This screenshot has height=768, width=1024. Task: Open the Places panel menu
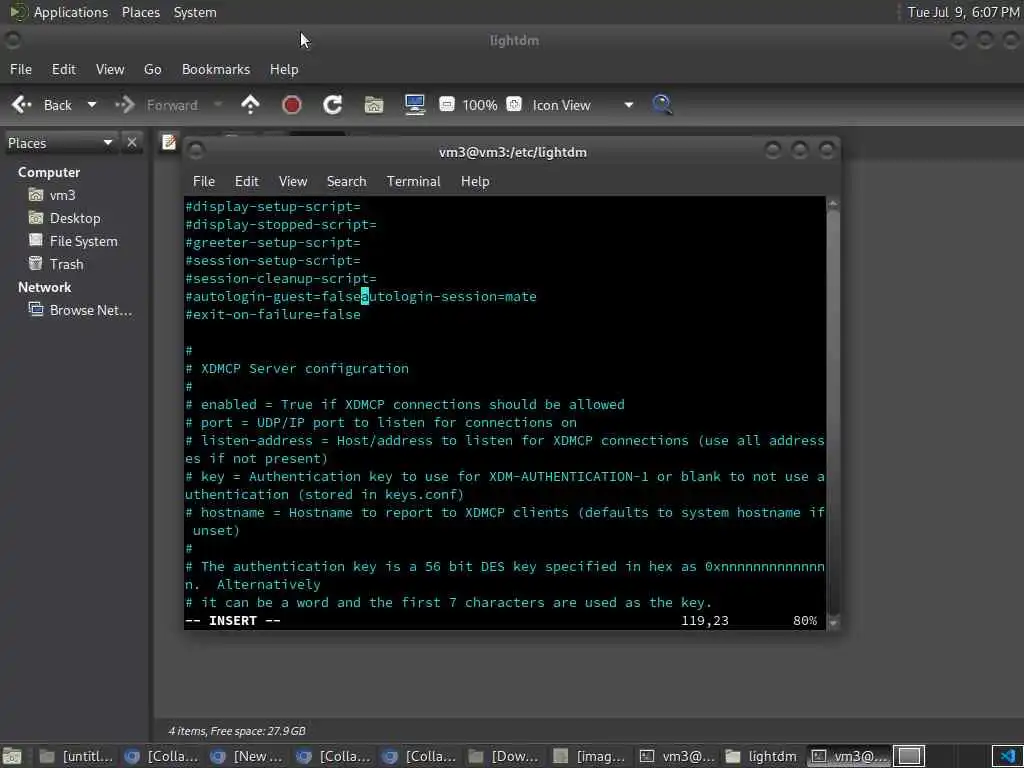click(140, 12)
